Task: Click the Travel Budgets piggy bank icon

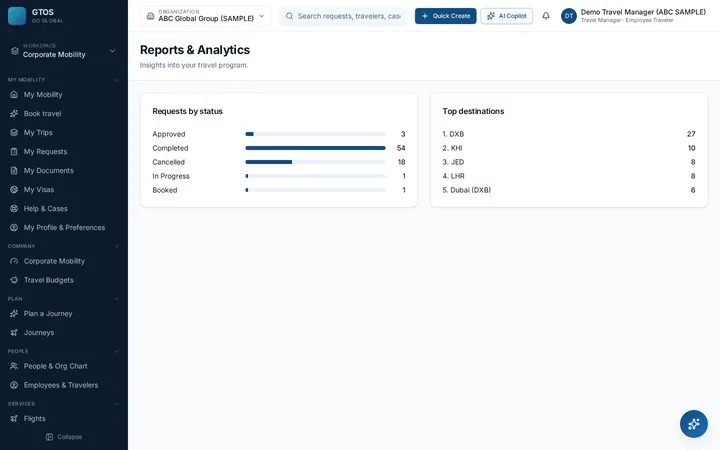Action: pyautogui.click(x=14, y=280)
